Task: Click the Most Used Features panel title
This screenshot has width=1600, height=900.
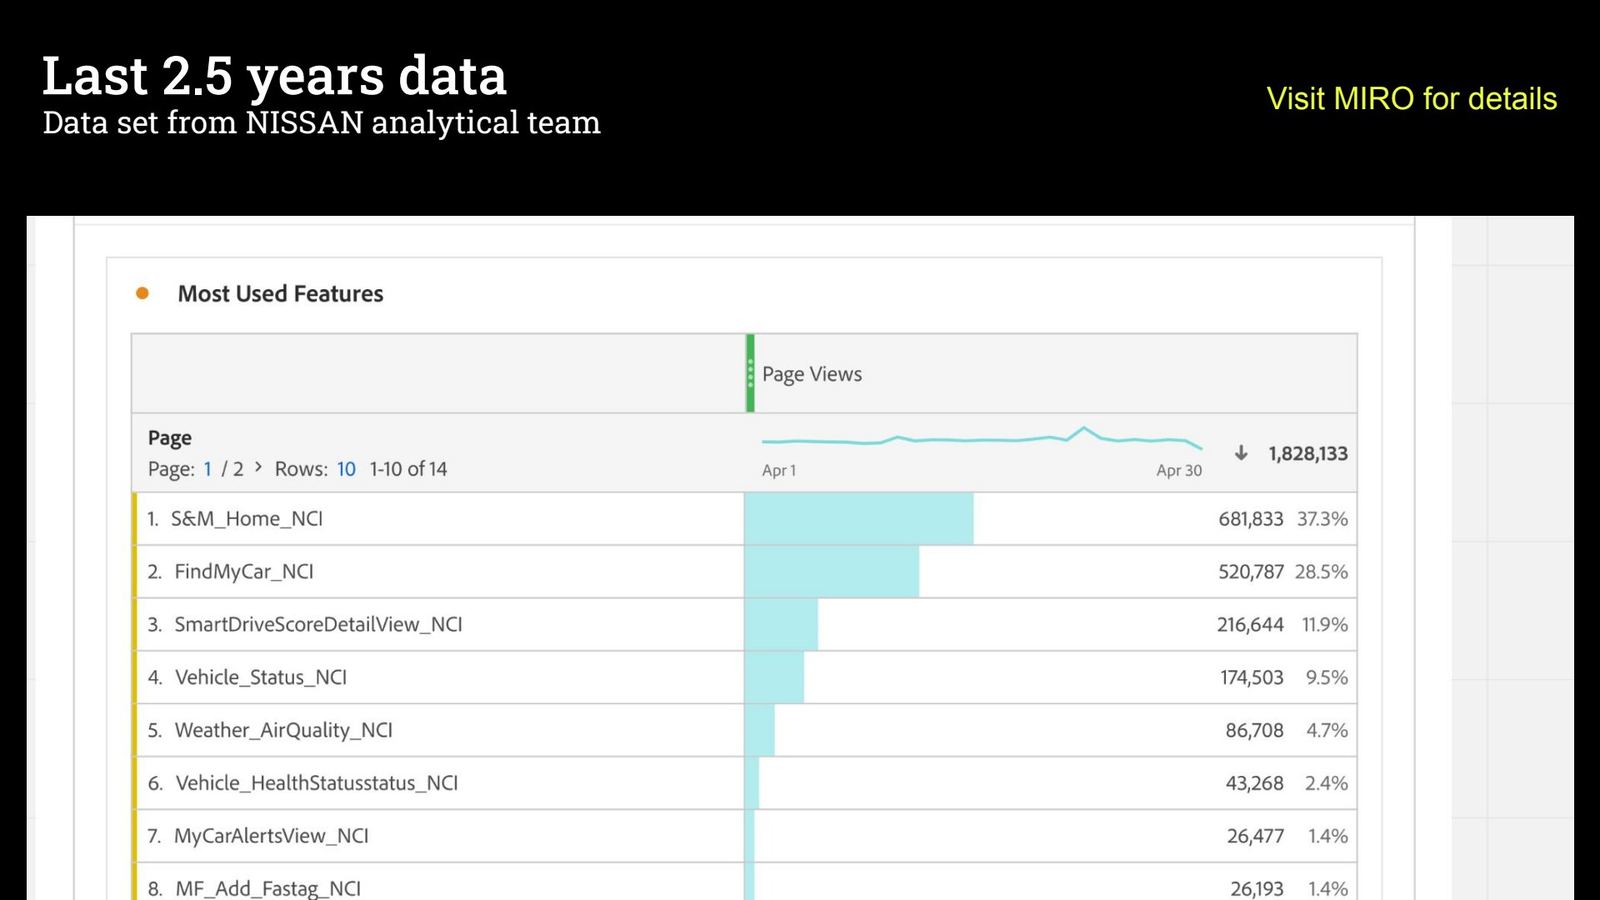Action: 280,293
